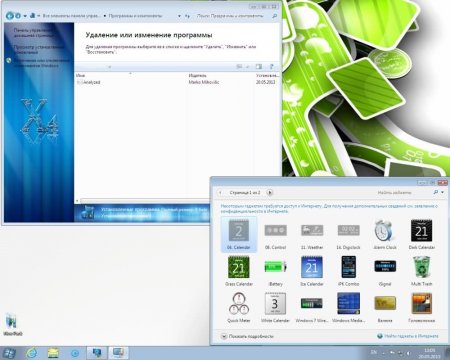This screenshot has height=360, width=450.
Task: Select the 14. Digiclock gadget
Action: click(348, 234)
